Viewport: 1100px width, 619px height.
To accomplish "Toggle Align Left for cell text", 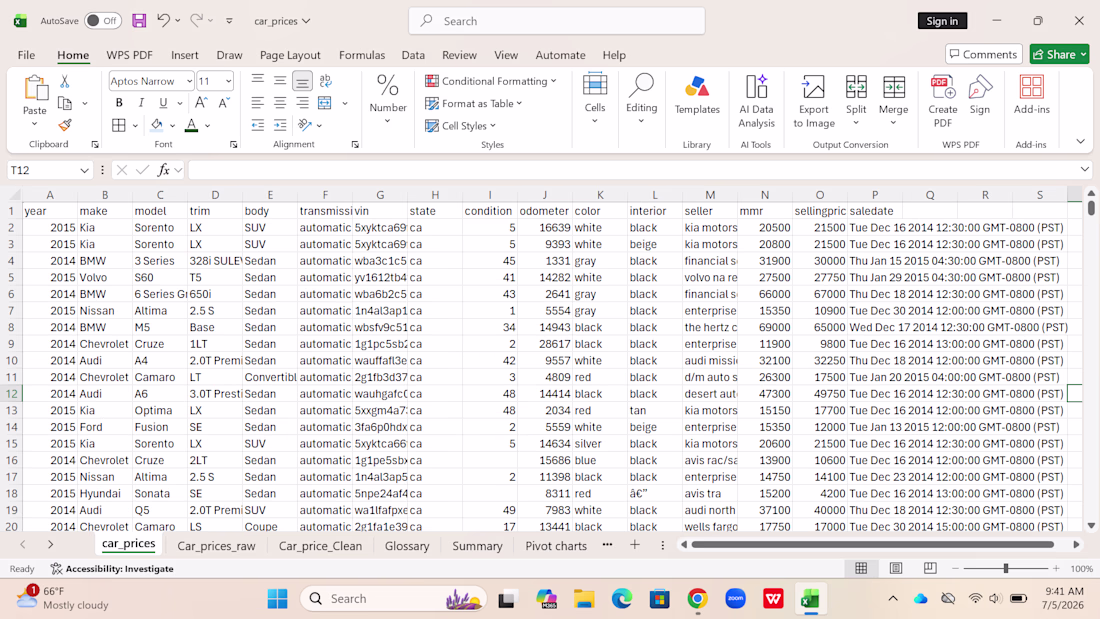I will click(x=257, y=103).
